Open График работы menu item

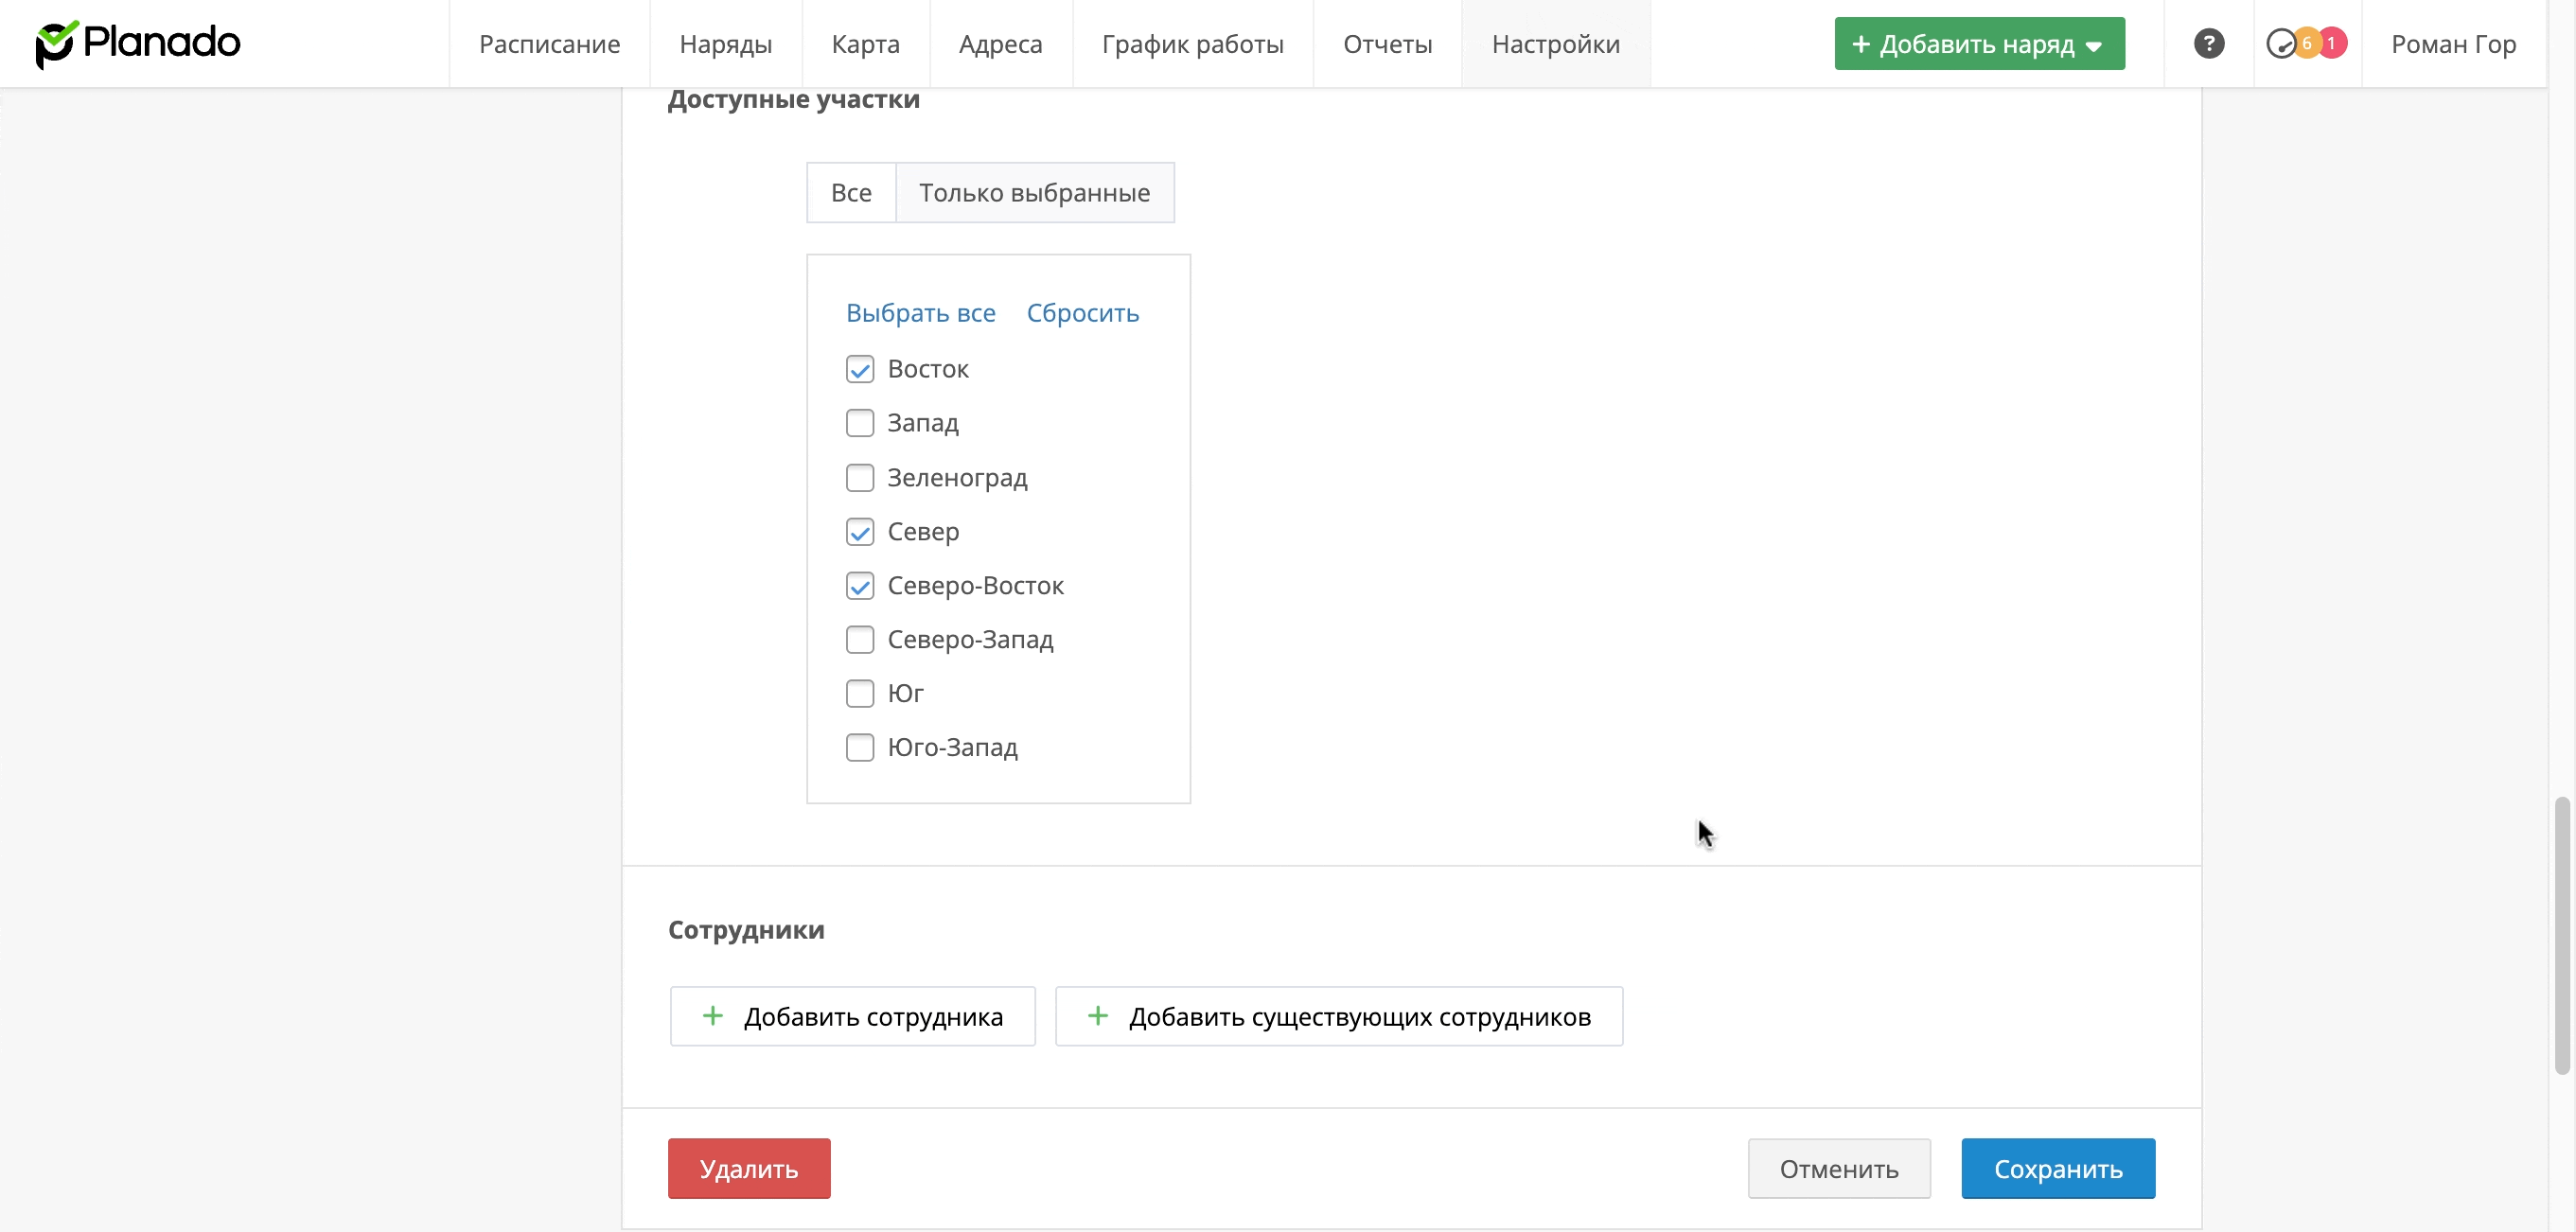pos(1192,44)
